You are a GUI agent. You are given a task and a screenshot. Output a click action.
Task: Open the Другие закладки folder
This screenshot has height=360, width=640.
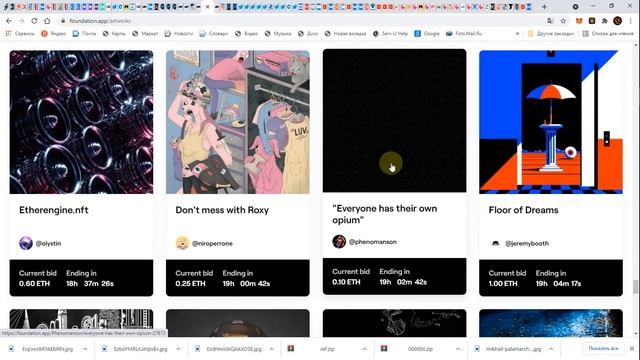pyautogui.click(x=551, y=33)
